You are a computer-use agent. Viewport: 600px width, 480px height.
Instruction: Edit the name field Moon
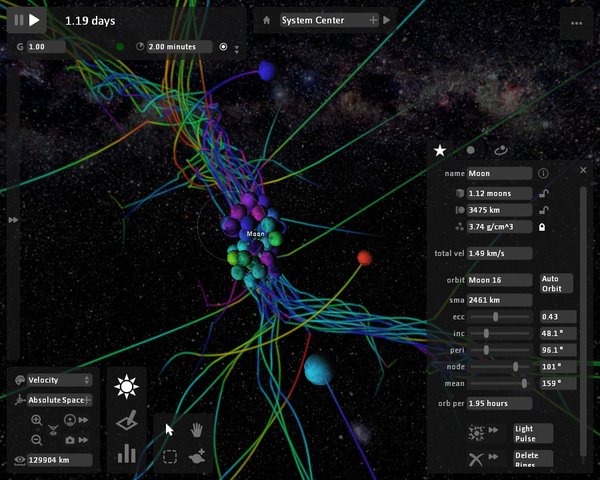(499, 173)
